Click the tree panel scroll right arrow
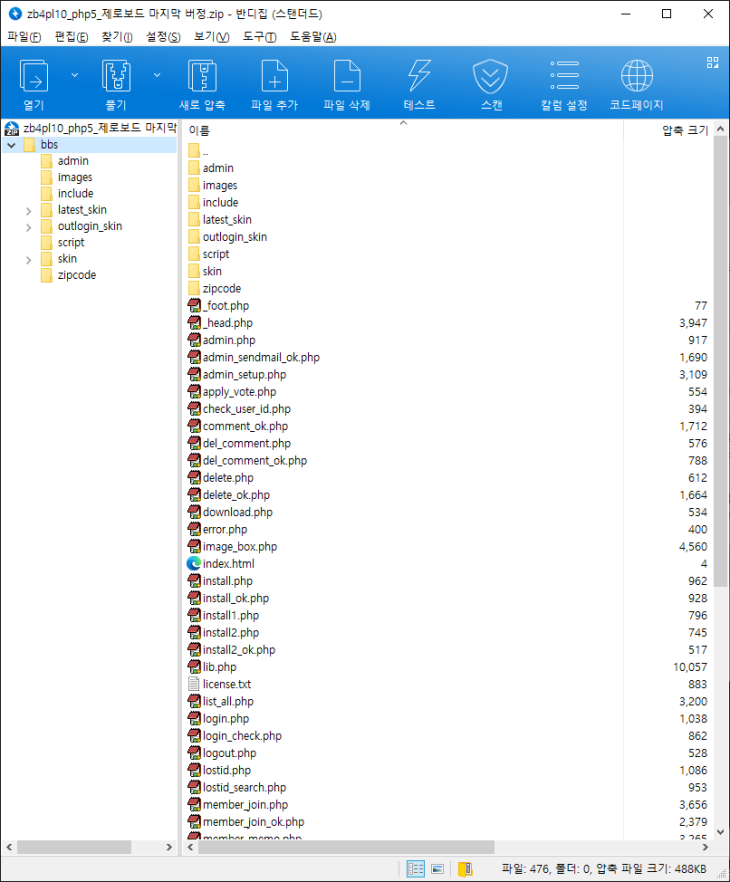 (169, 847)
